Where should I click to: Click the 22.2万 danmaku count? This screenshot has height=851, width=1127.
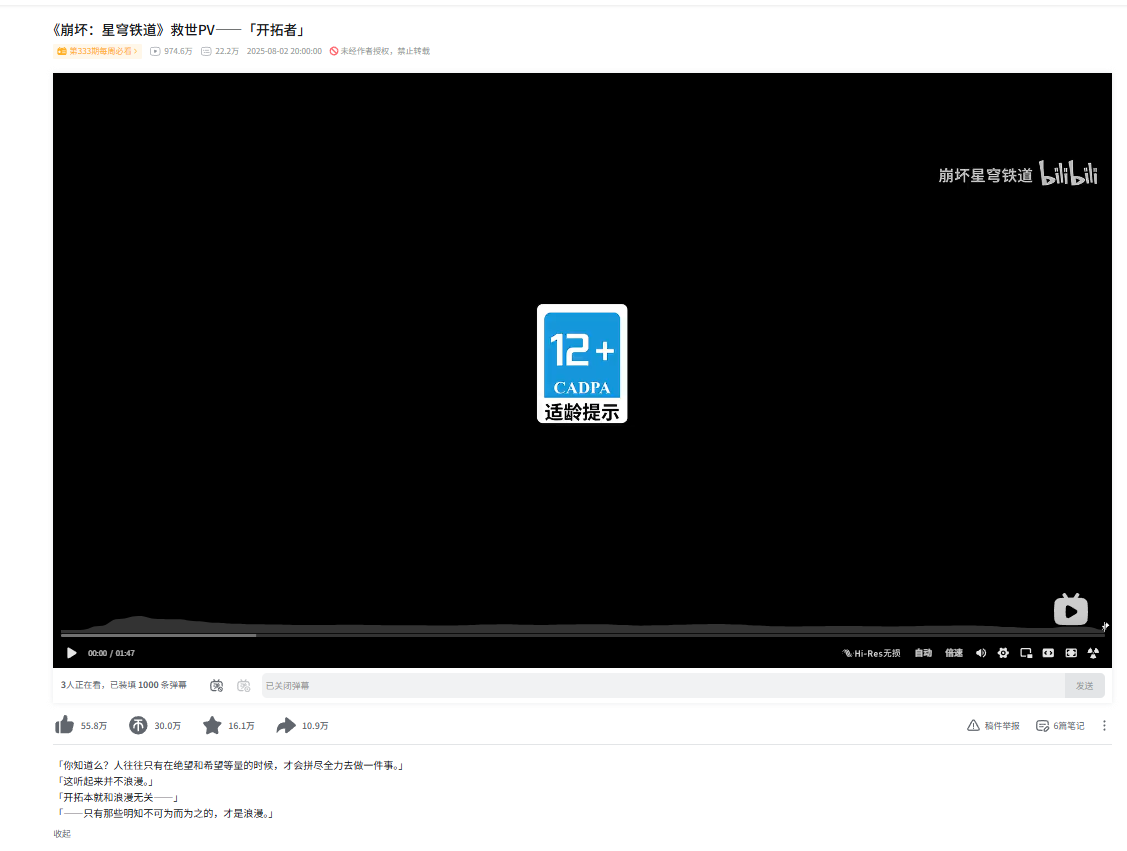[x=220, y=51]
